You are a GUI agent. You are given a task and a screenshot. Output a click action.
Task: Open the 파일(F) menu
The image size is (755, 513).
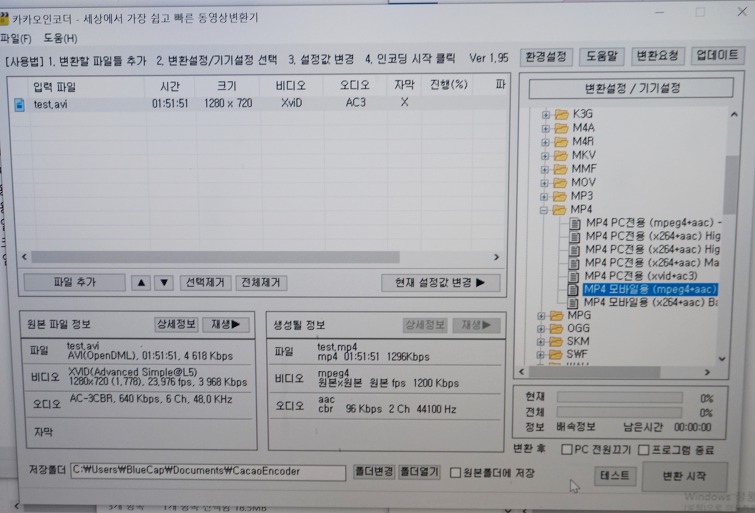(x=16, y=39)
